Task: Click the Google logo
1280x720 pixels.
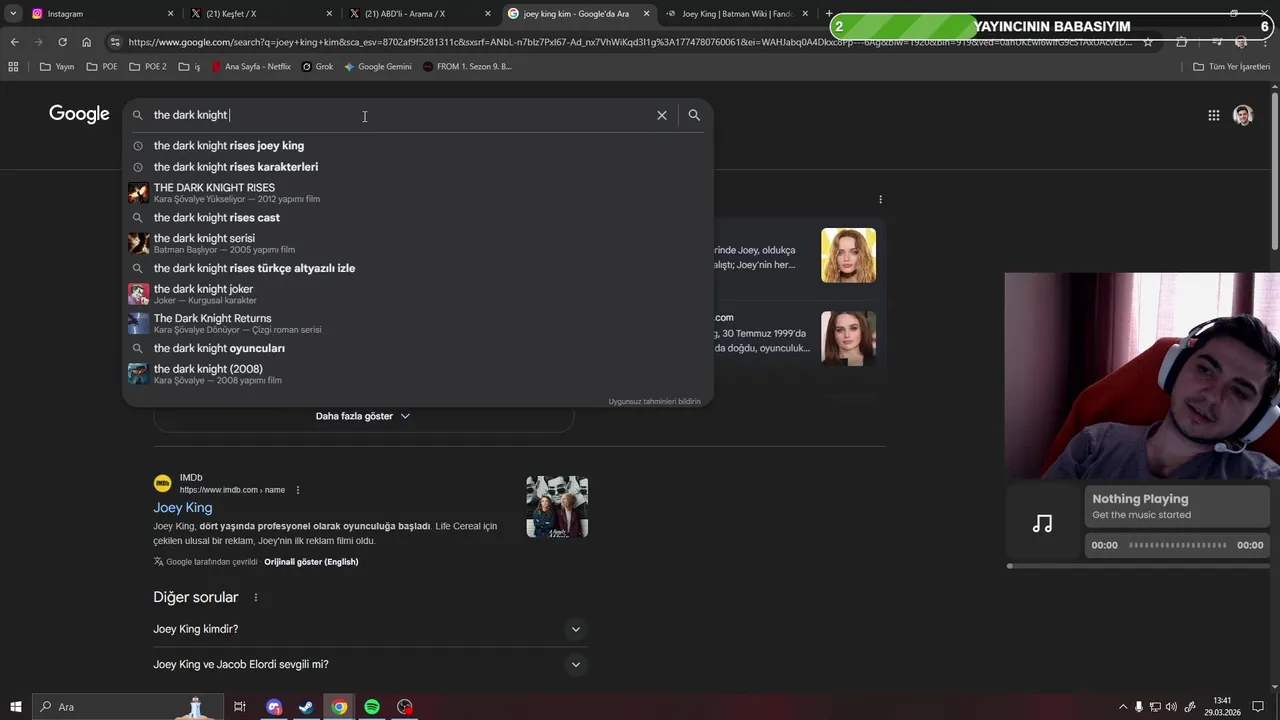Action: (79, 114)
